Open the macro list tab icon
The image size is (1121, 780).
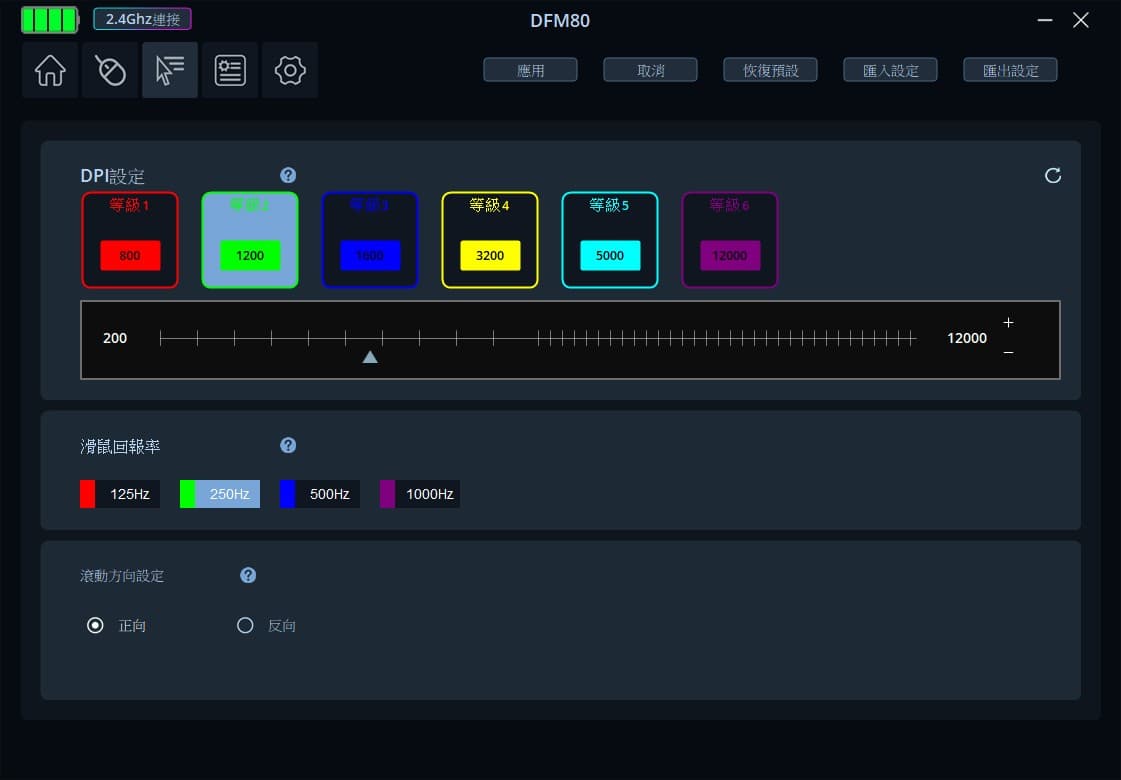(230, 70)
